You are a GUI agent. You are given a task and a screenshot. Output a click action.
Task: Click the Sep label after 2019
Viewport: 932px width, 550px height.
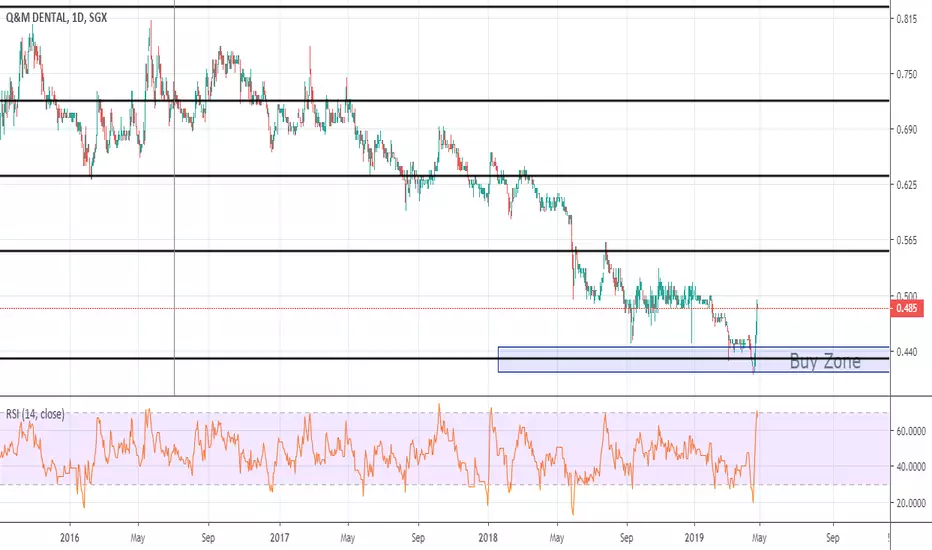click(x=833, y=538)
